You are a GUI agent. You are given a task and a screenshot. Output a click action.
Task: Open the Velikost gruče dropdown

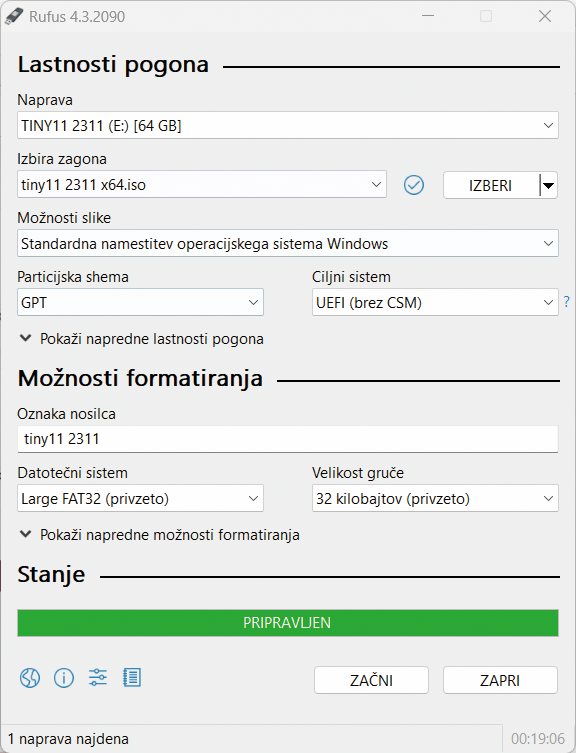coord(435,498)
